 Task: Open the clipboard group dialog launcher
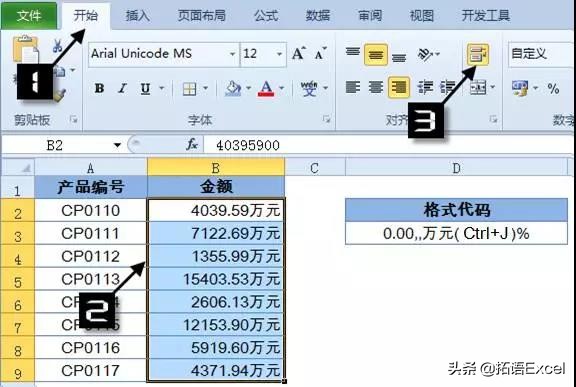pyautogui.click(x=74, y=119)
